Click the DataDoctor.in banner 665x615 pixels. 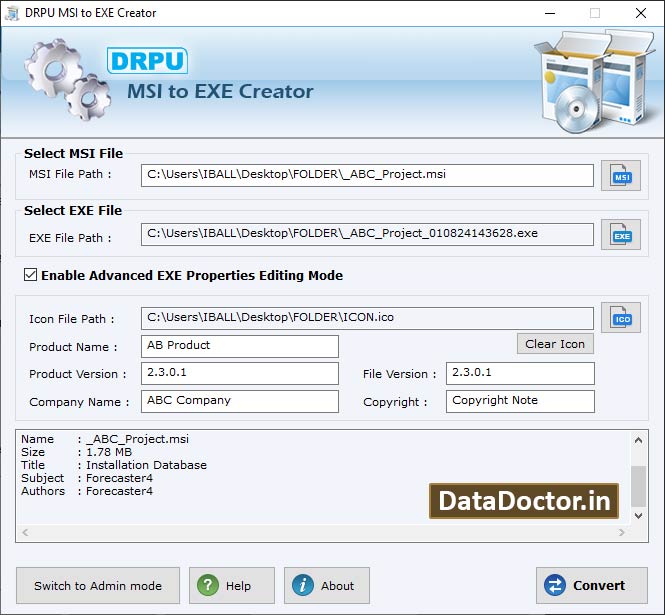[524, 501]
